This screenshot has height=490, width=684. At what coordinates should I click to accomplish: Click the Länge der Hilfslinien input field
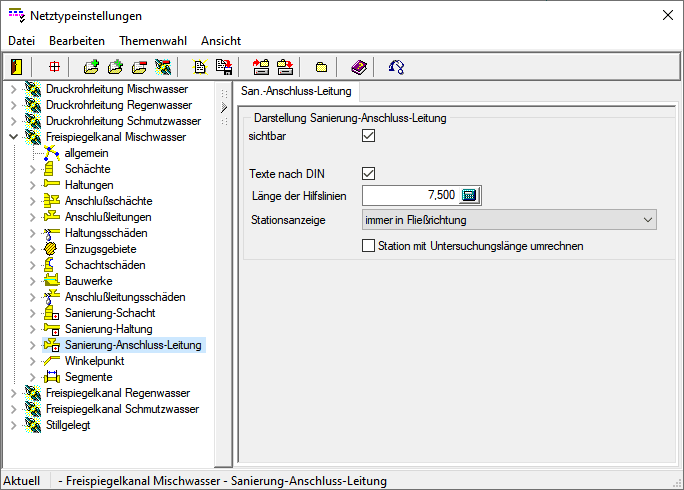410,195
